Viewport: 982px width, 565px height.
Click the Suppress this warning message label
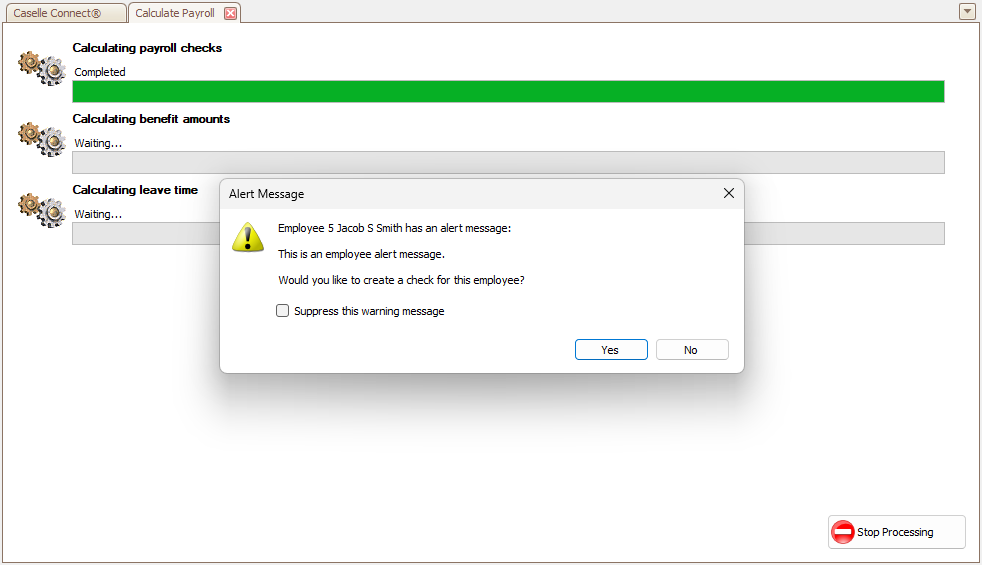click(x=369, y=311)
